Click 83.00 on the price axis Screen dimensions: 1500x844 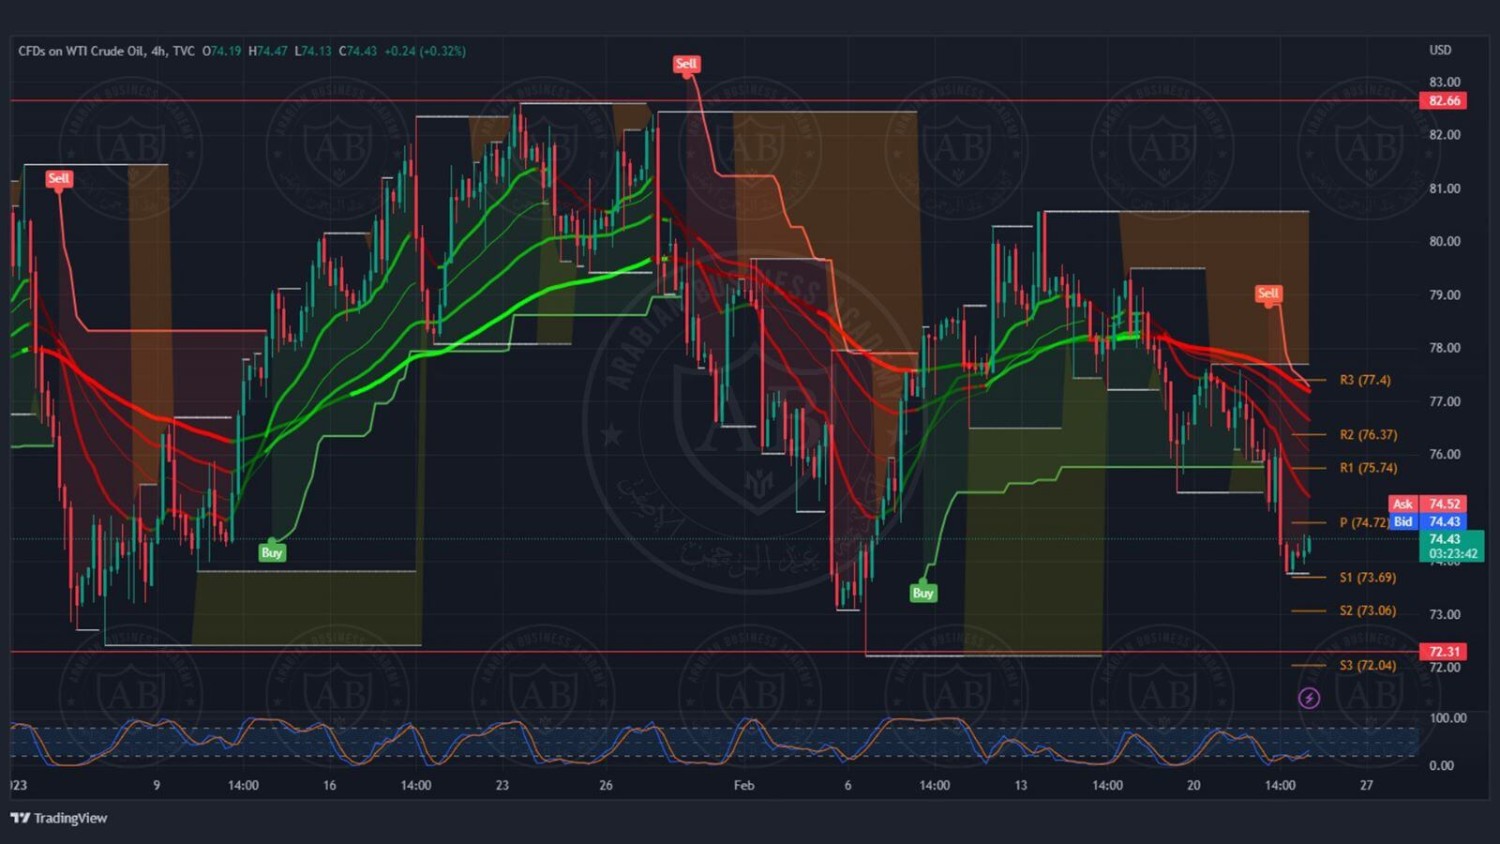1444,82
